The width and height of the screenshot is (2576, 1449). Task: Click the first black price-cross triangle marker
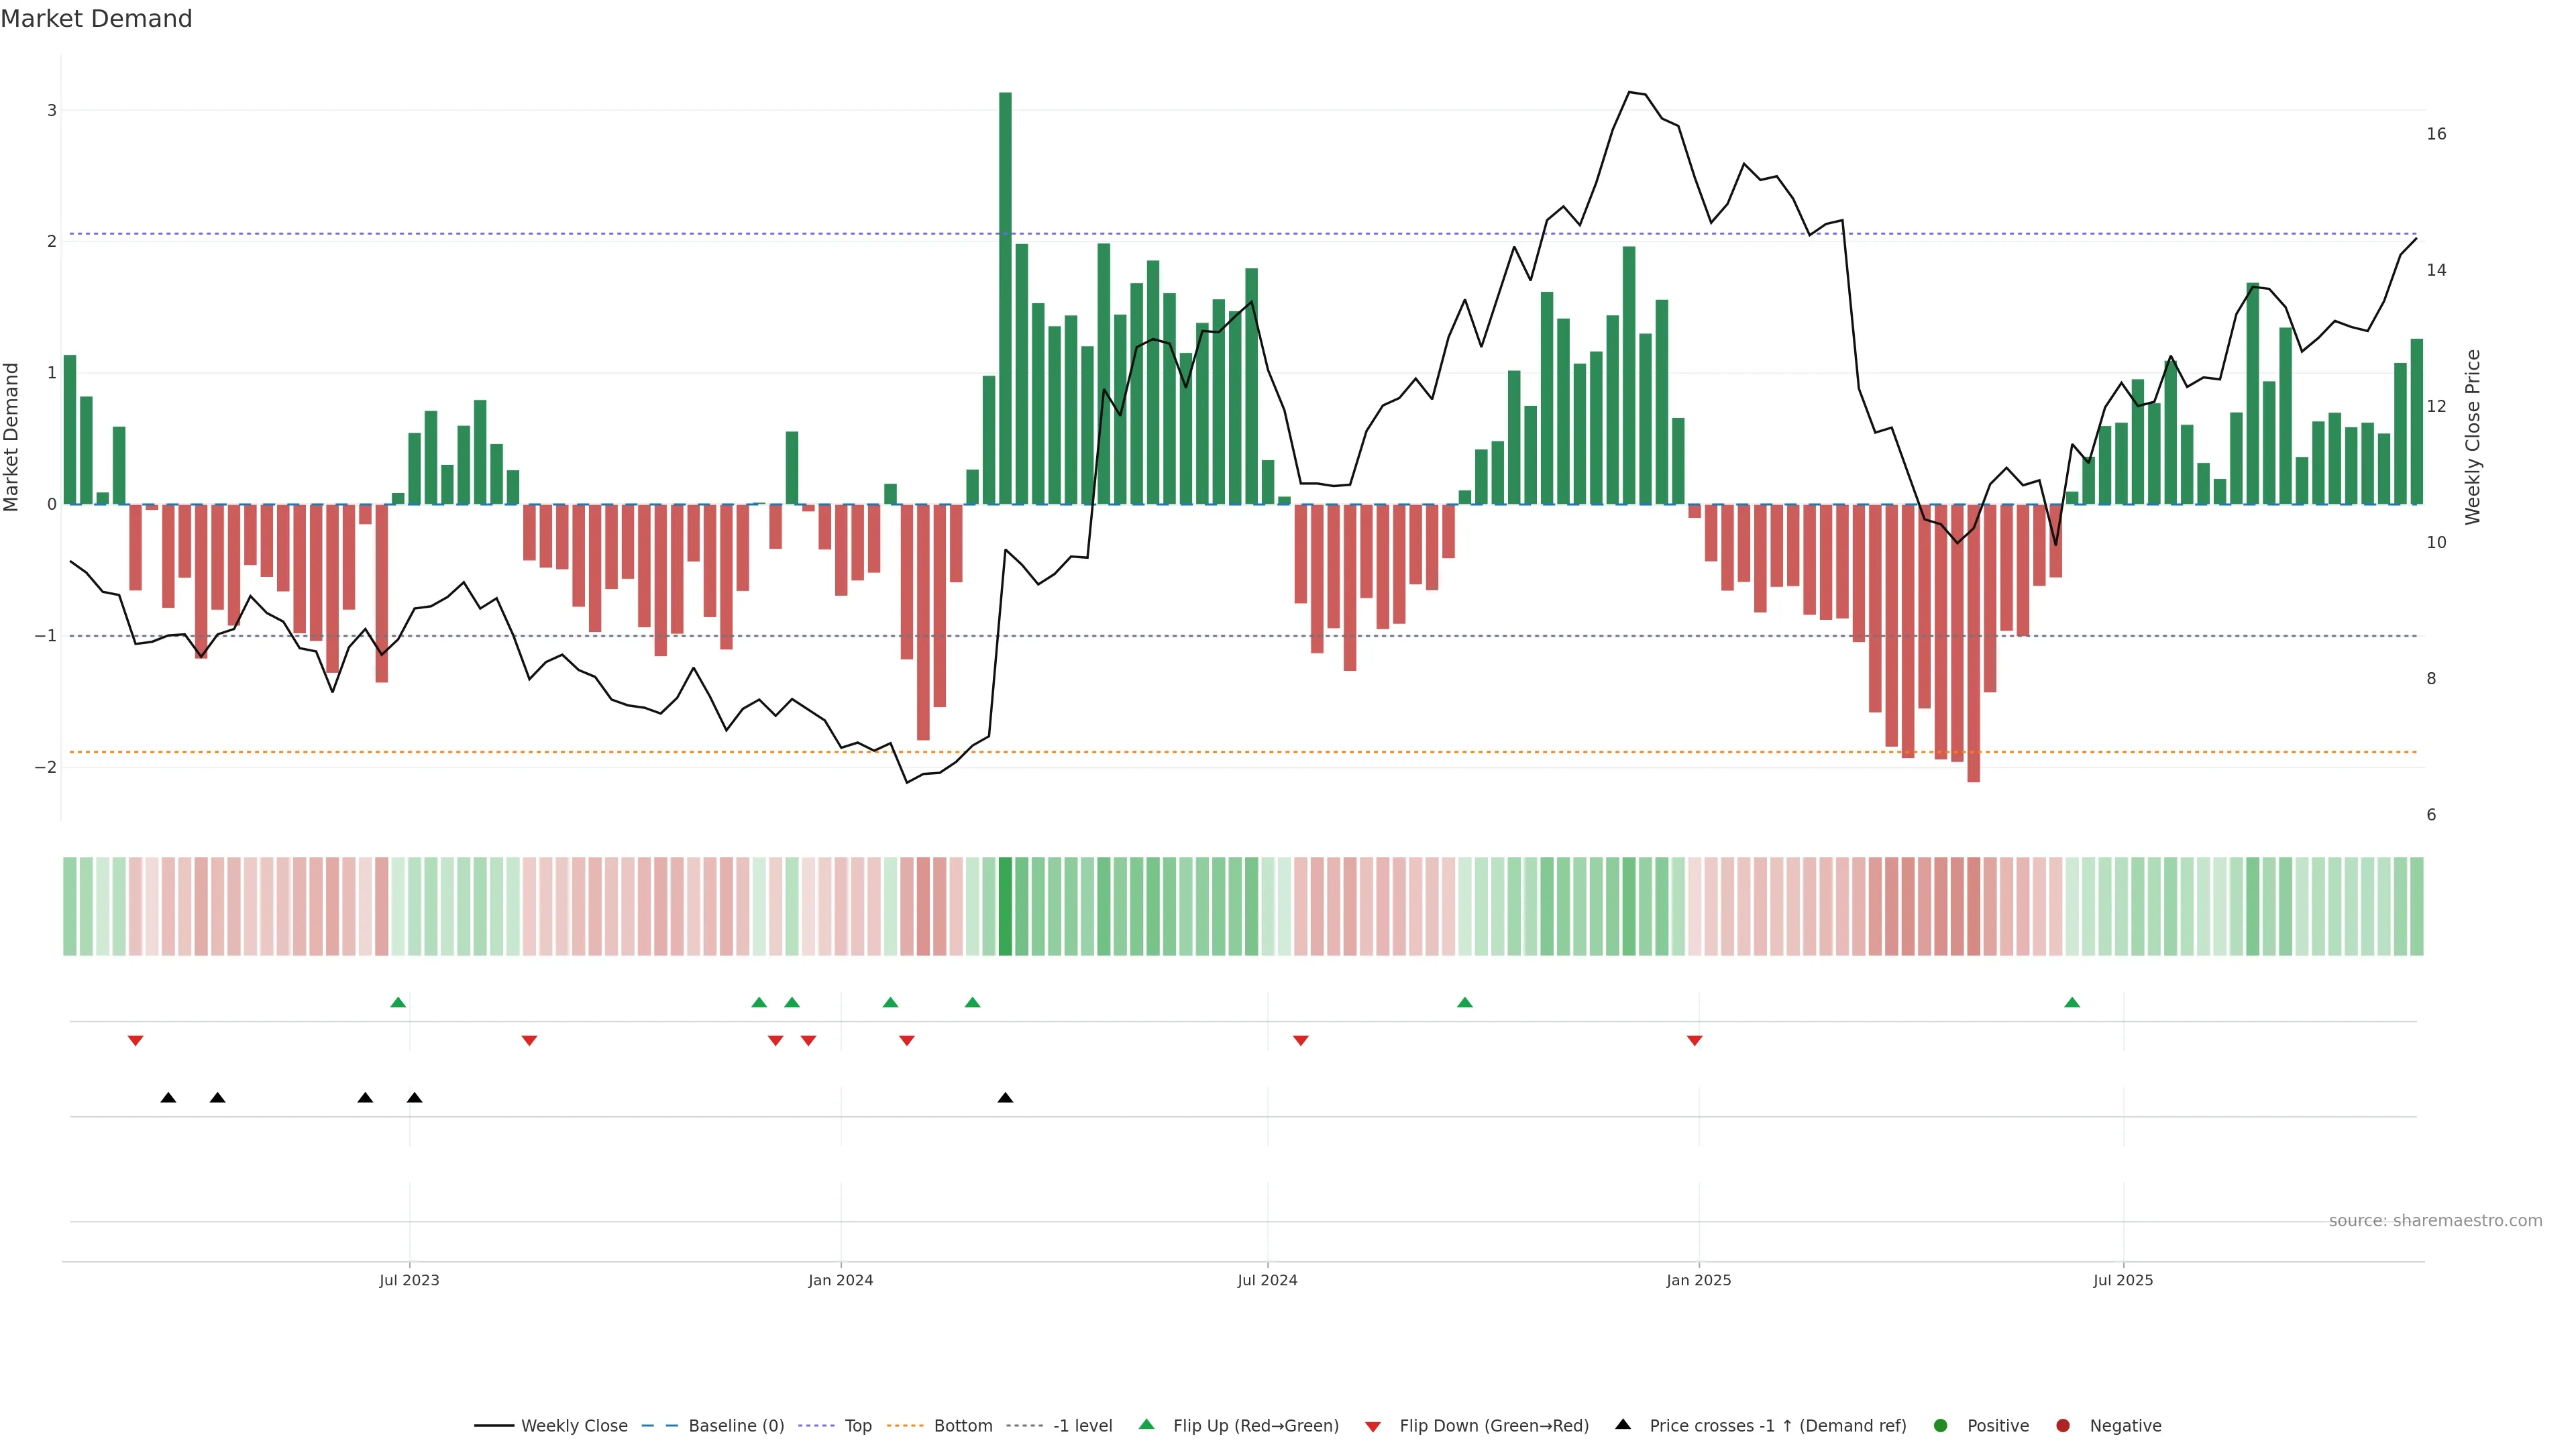pos(168,1098)
